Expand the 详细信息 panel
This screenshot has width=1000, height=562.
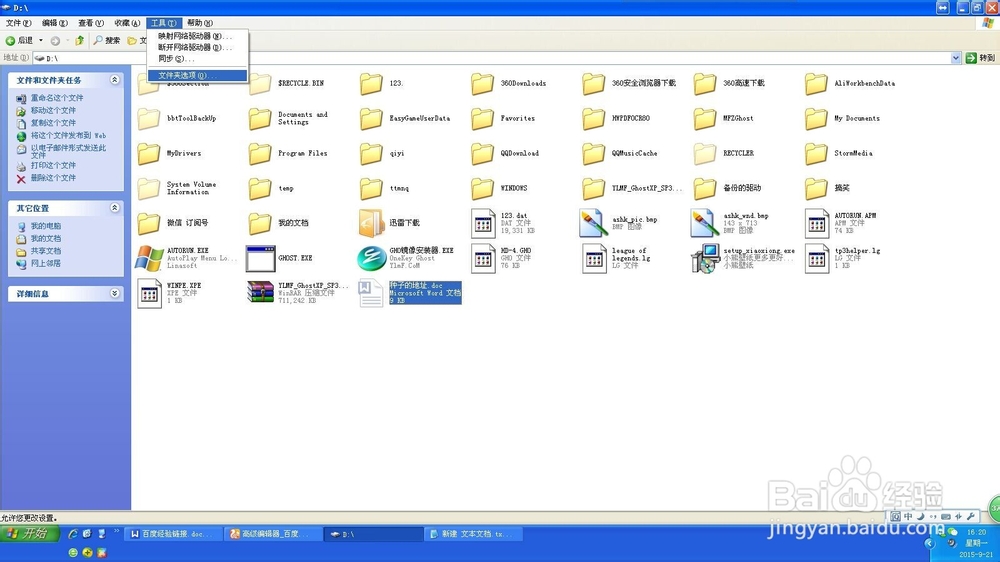tap(115, 293)
